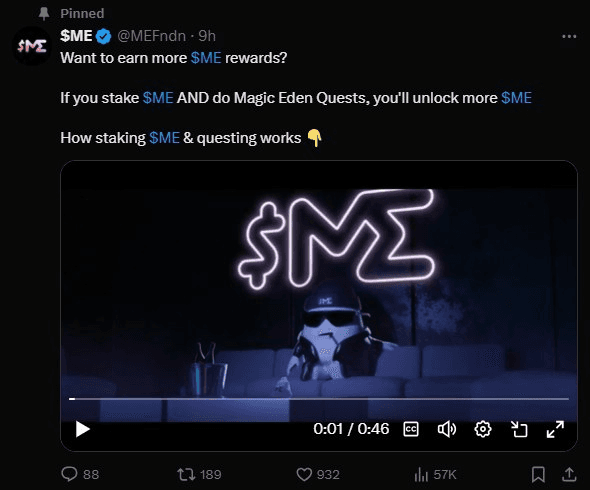Open the @MEFndn handle link
The image size is (590, 490).
(x=152, y=36)
